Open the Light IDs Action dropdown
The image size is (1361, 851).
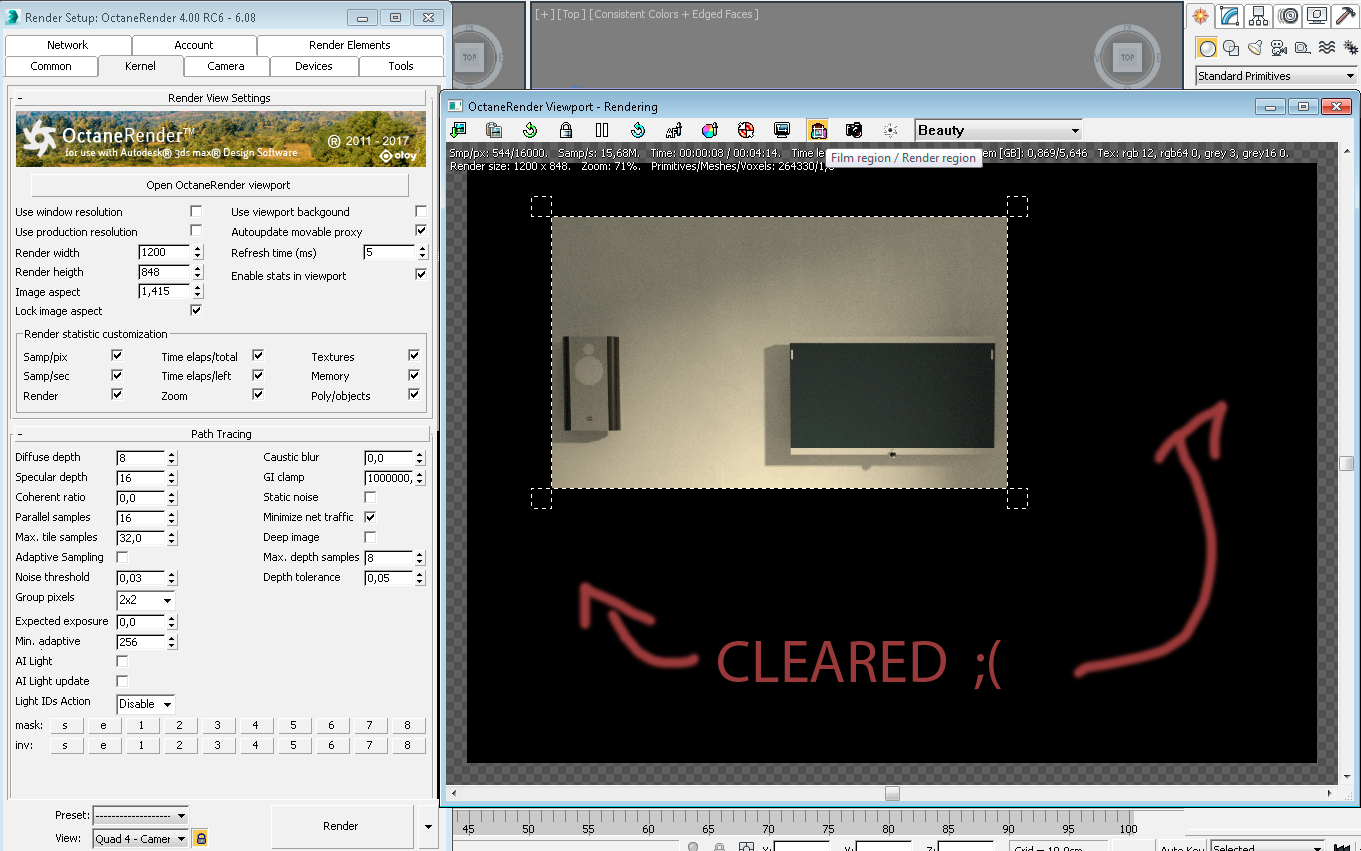146,704
